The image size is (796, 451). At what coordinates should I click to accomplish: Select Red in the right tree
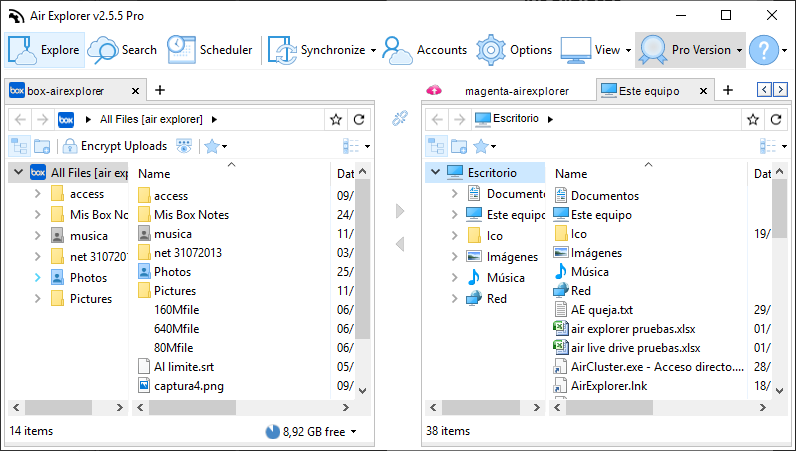click(496, 299)
